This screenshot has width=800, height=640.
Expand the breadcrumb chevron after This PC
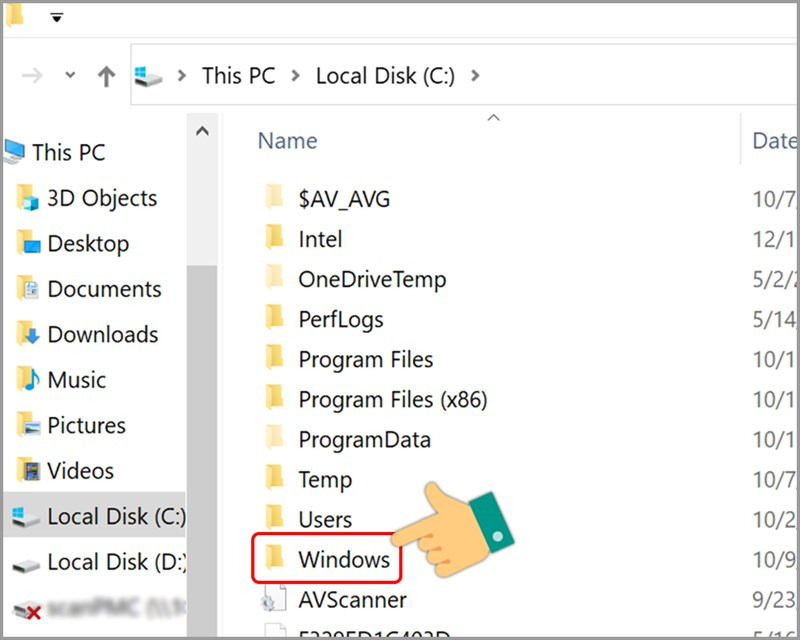(294, 75)
